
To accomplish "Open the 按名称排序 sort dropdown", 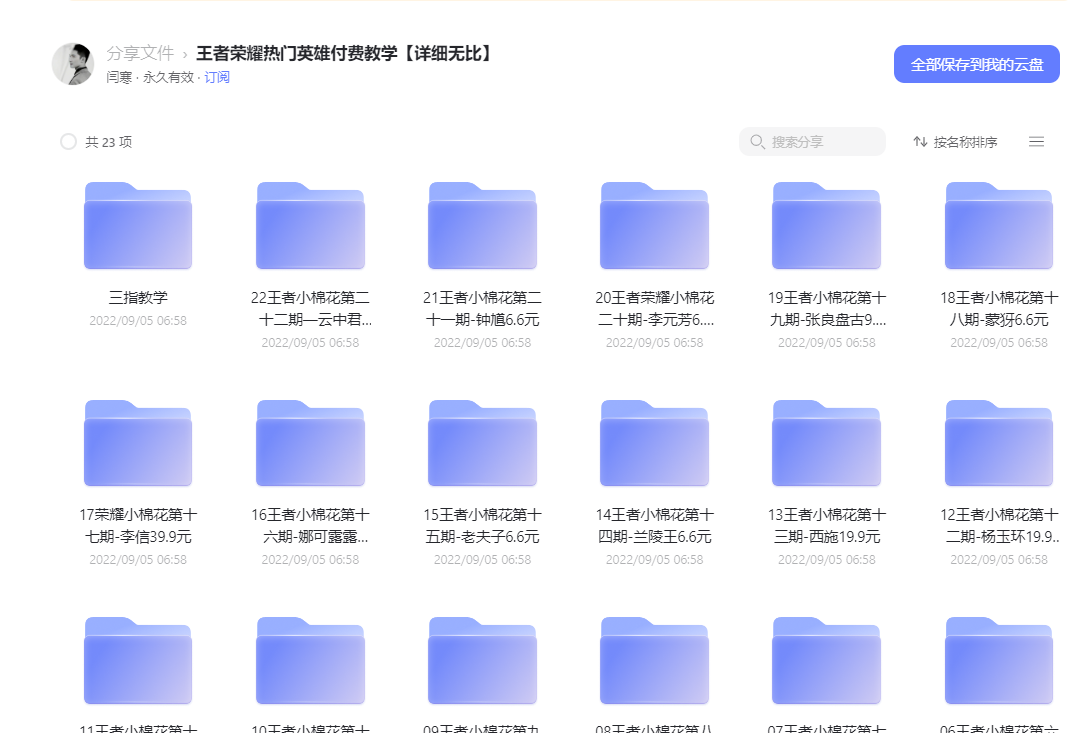I will pos(955,142).
